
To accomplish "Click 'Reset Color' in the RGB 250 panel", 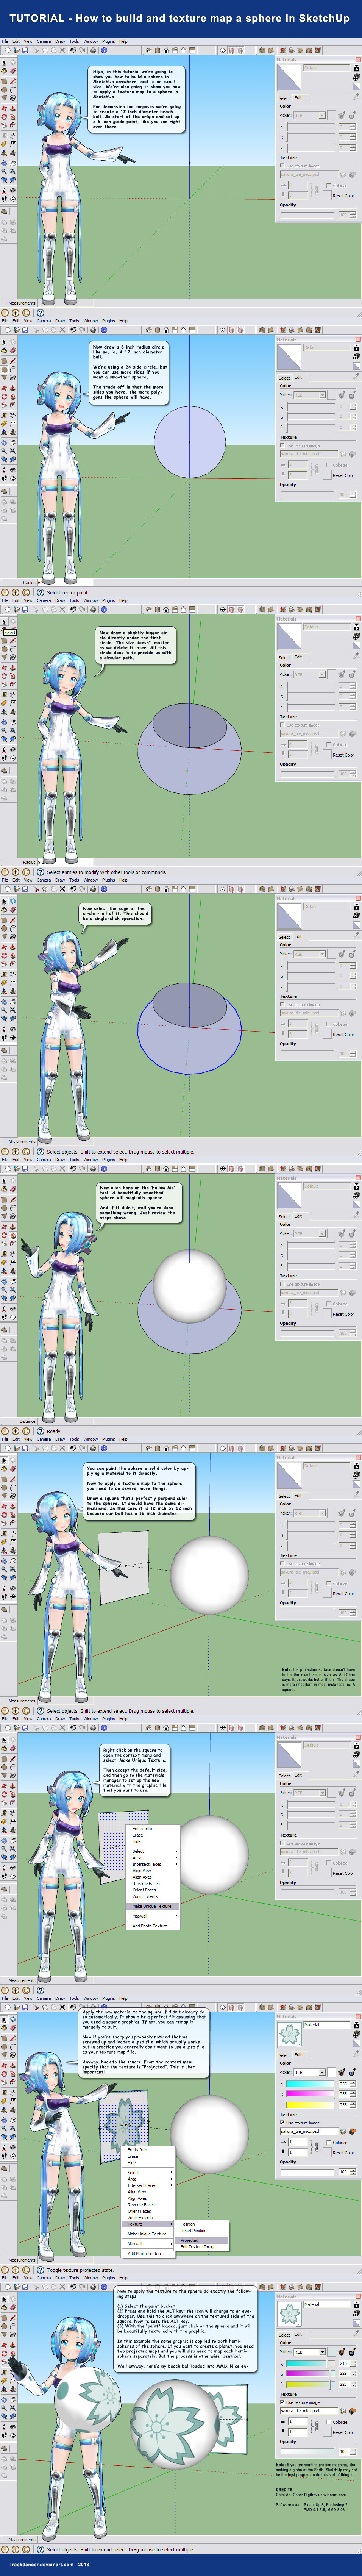I will point(344,2153).
